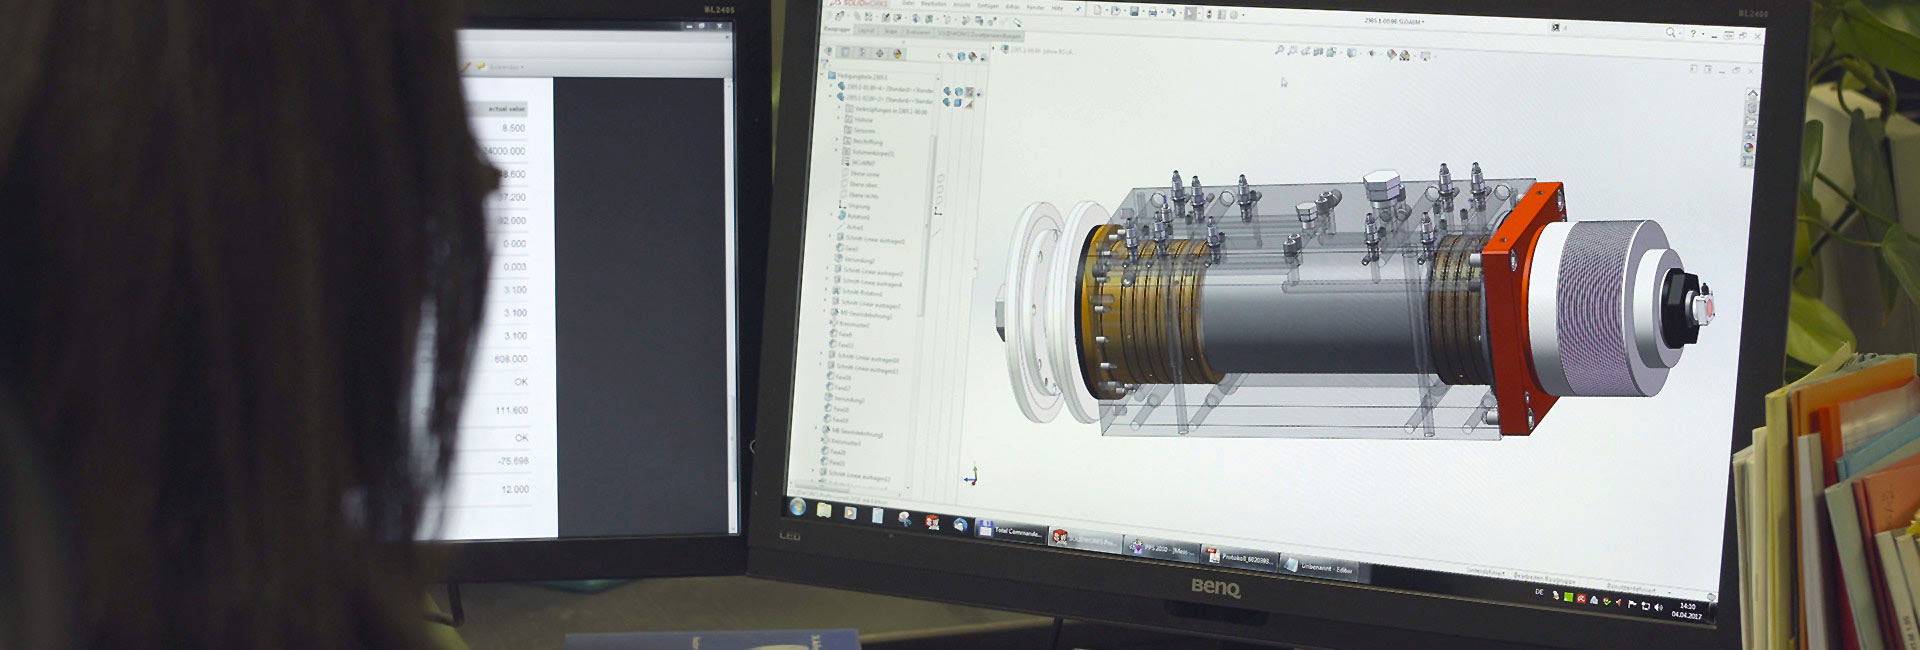Open the Hilfe menu
This screenshot has width=1920, height=650.
point(1057,8)
